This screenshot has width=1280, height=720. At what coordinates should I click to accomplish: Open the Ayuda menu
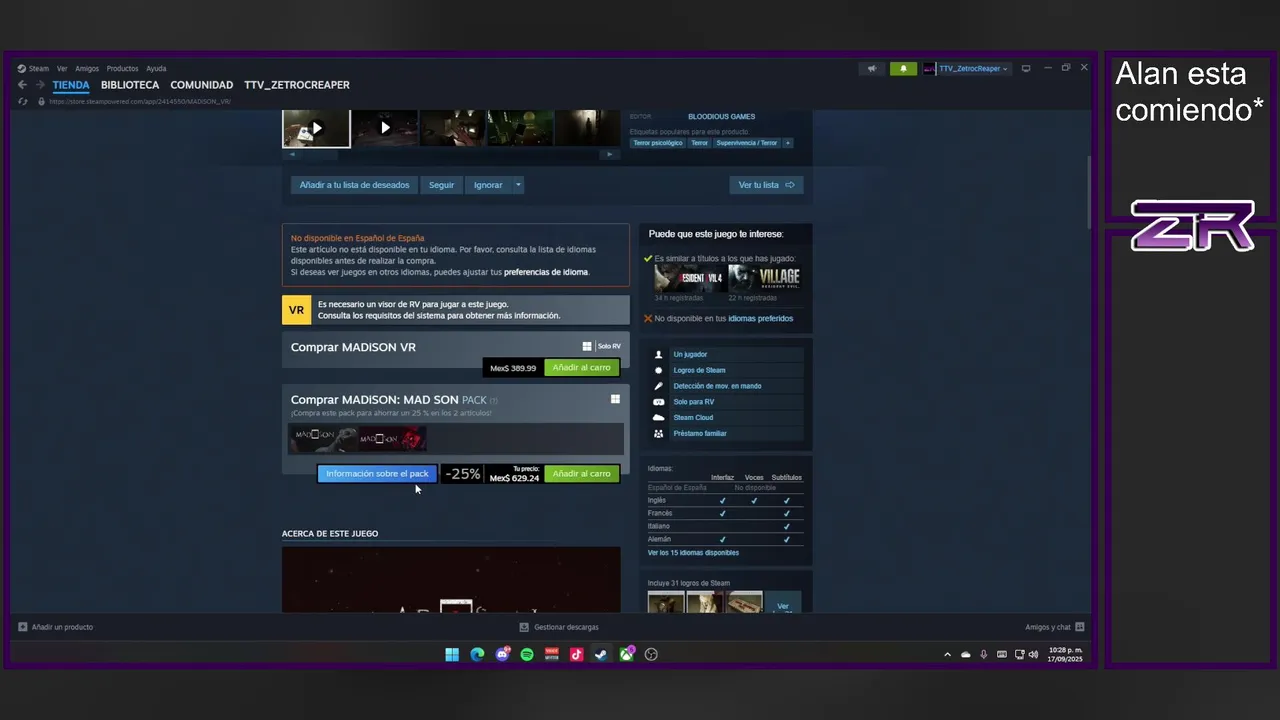tap(156, 69)
